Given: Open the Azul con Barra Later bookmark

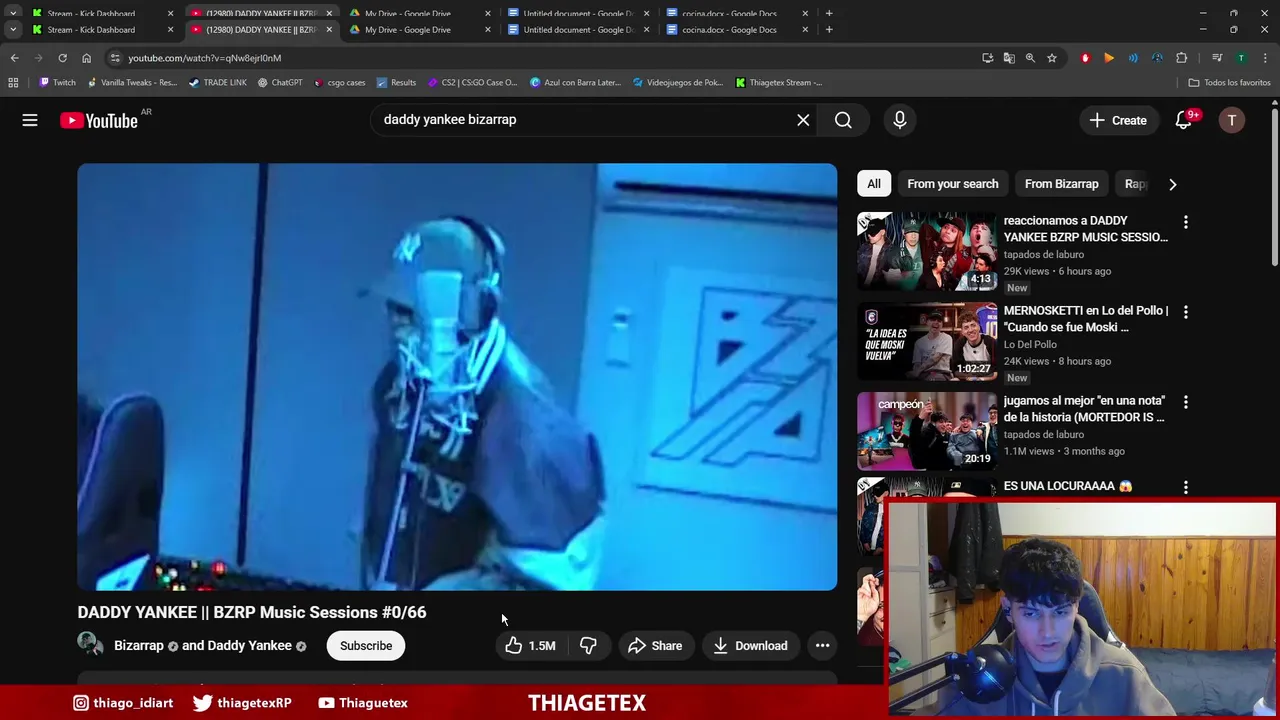Looking at the screenshot, I should [x=576, y=83].
